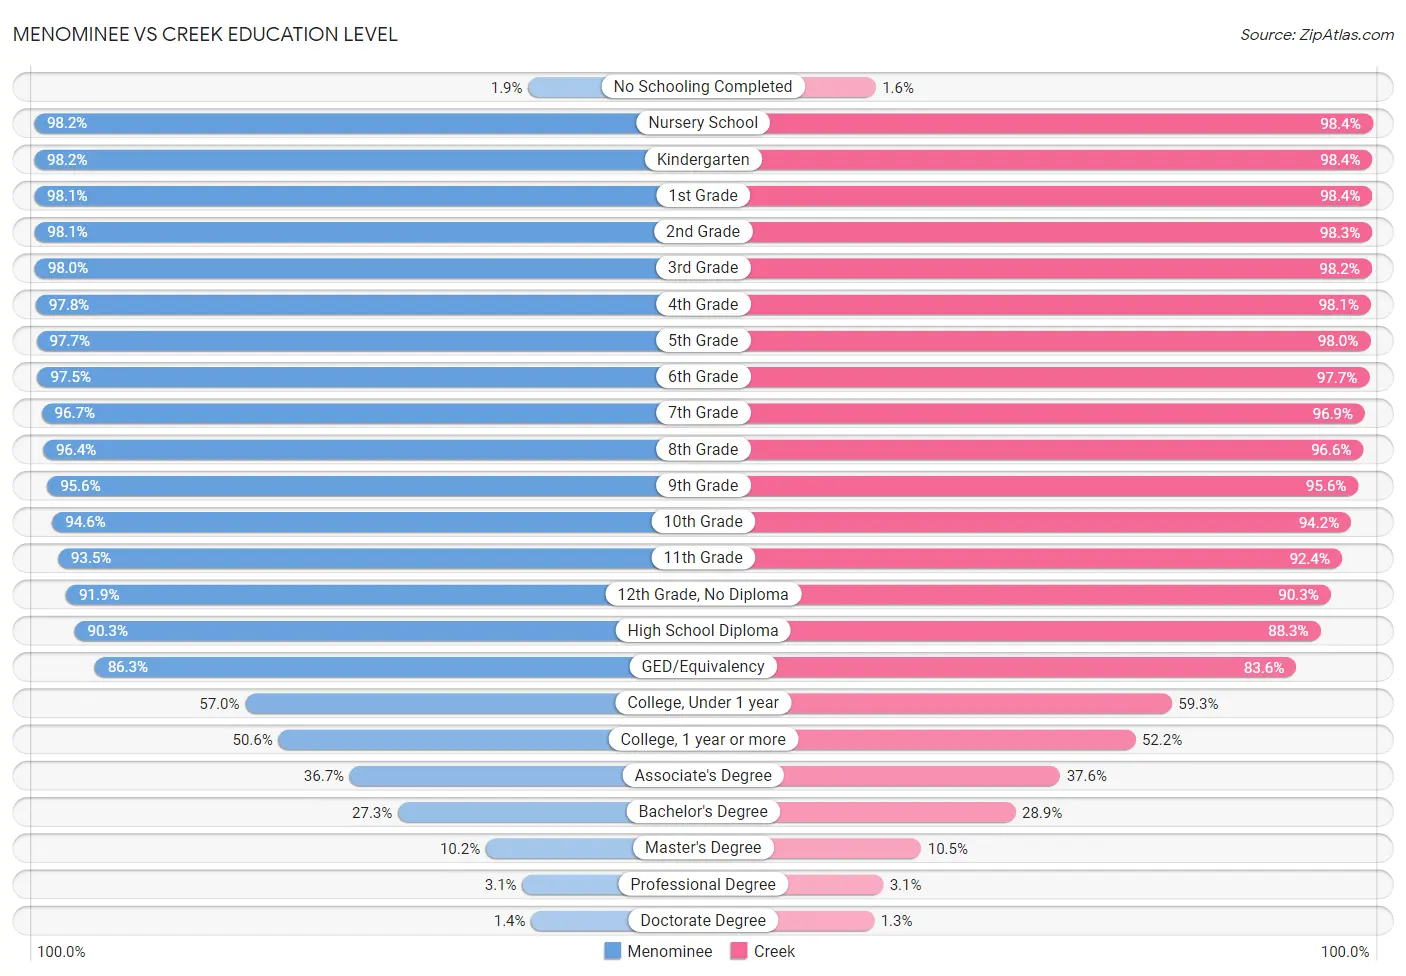Click the Doctorate Degree category label

(703, 920)
